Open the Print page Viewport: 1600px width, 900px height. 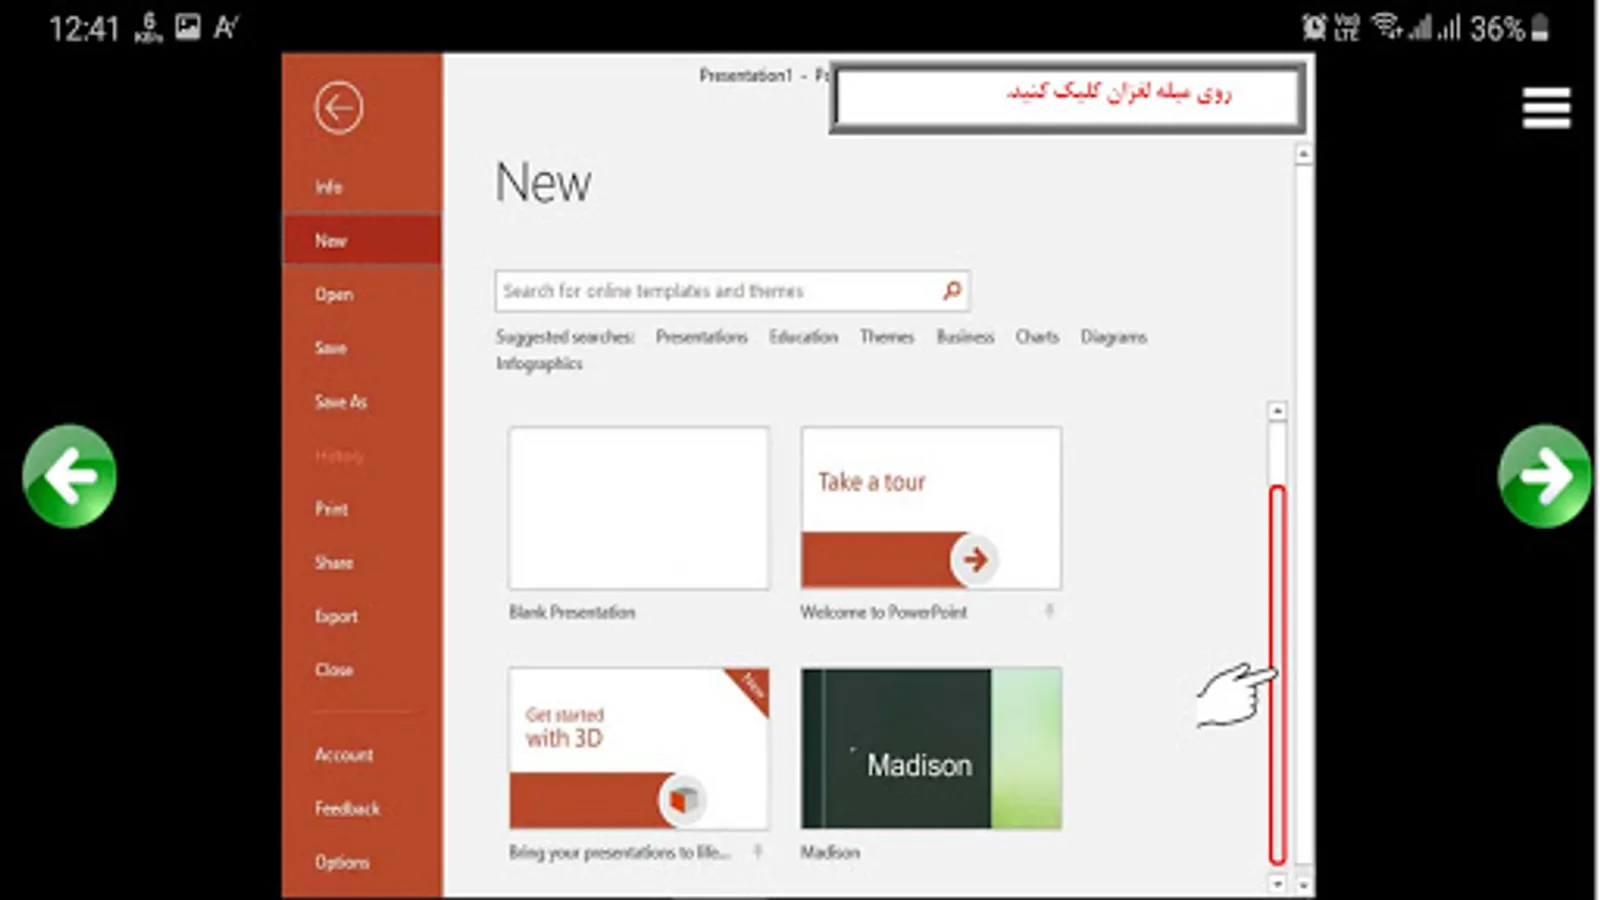[x=331, y=509]
